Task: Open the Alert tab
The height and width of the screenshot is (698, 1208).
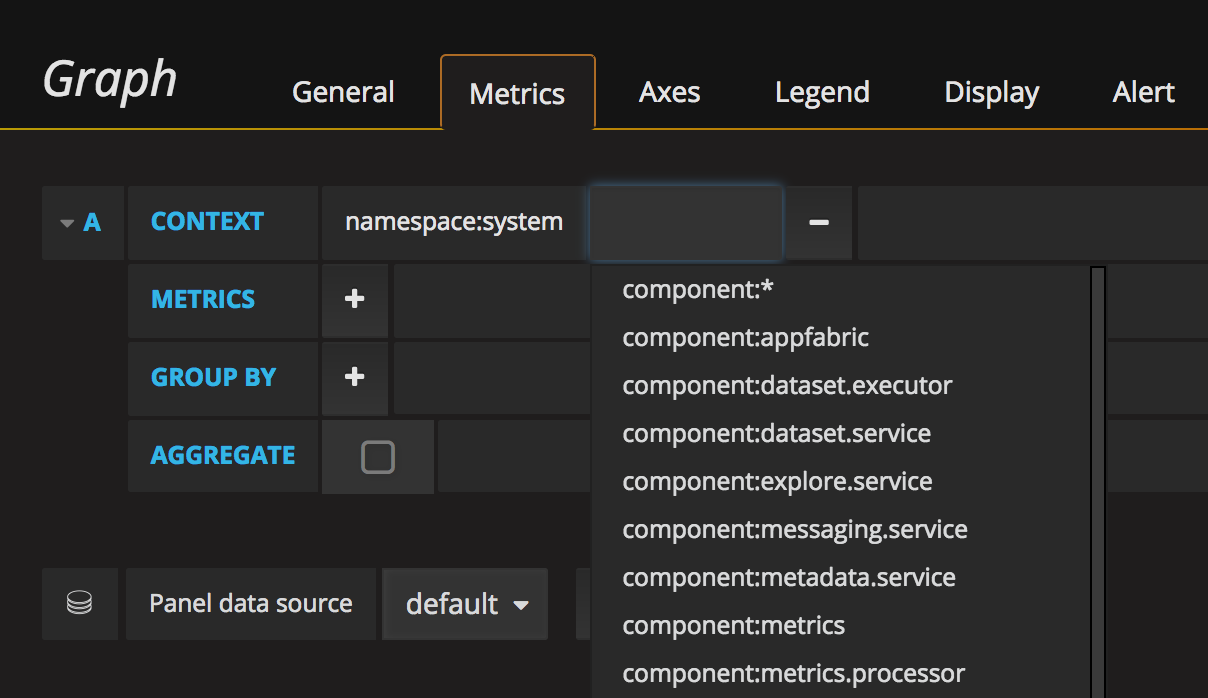Action: pyautogui.click(x=1143, y=93)
